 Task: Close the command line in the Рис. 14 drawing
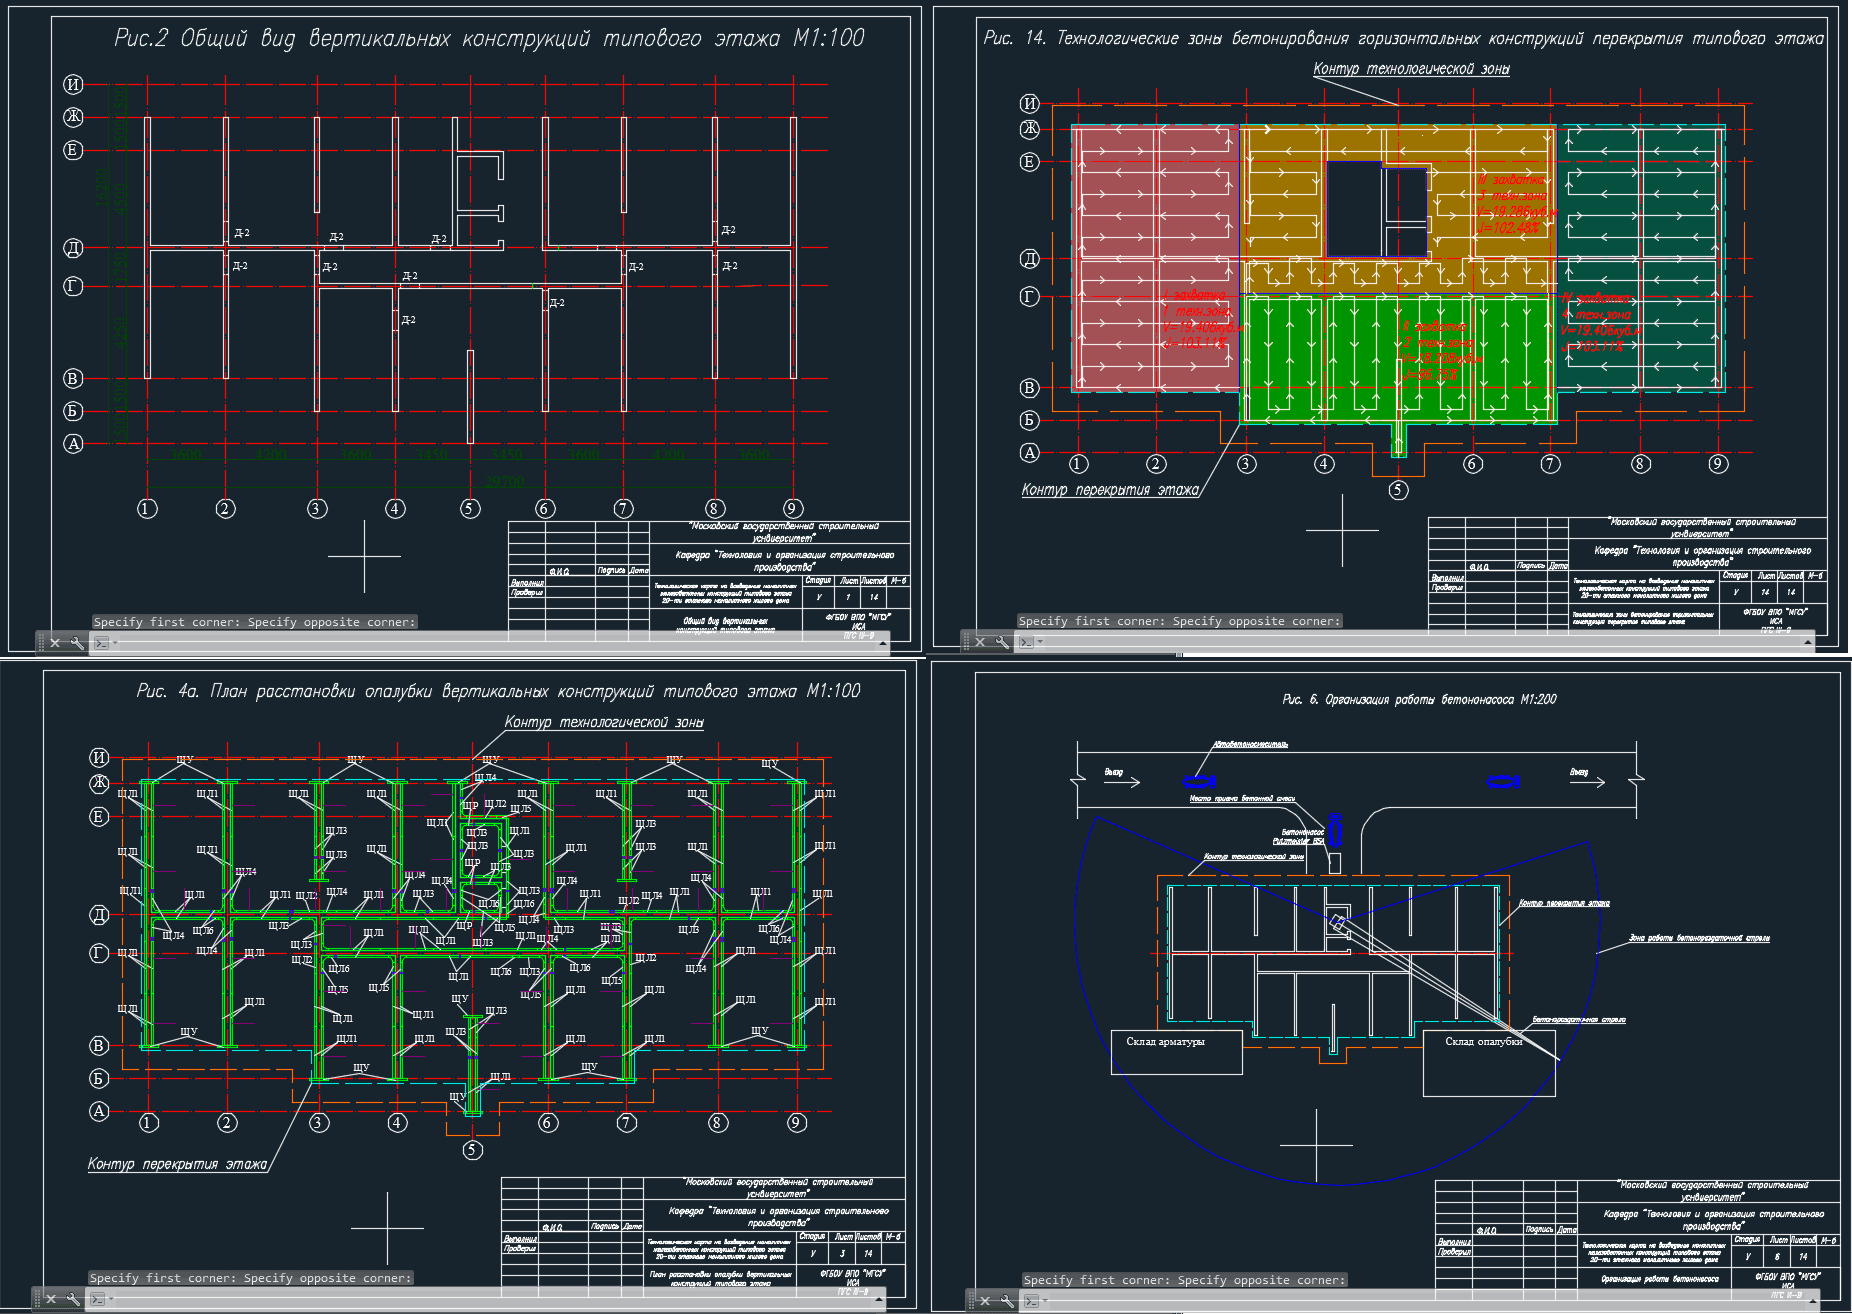pyautogui.click(x=981, y=642)
